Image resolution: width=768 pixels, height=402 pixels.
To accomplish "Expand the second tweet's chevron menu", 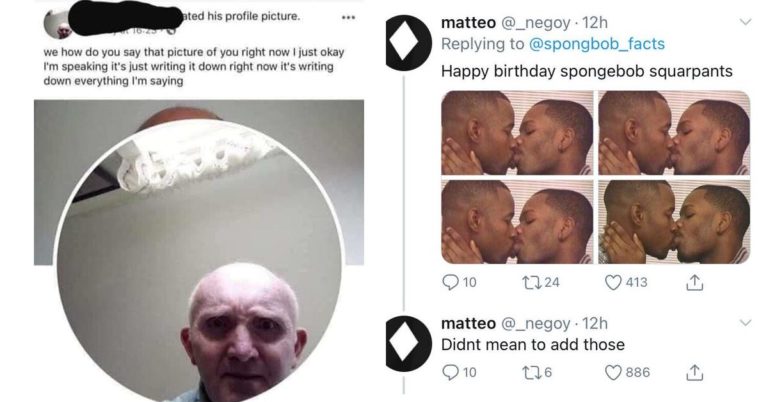I will point(745,323).
